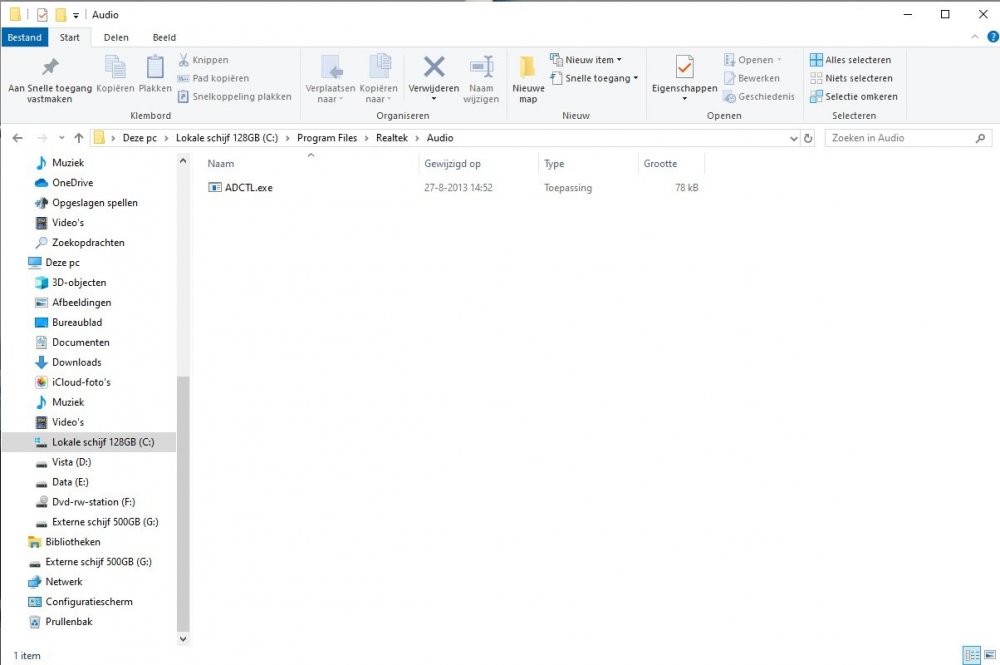Click the up-arrow navigation icon
This screenshot has height=665, width=1000.
79,138
